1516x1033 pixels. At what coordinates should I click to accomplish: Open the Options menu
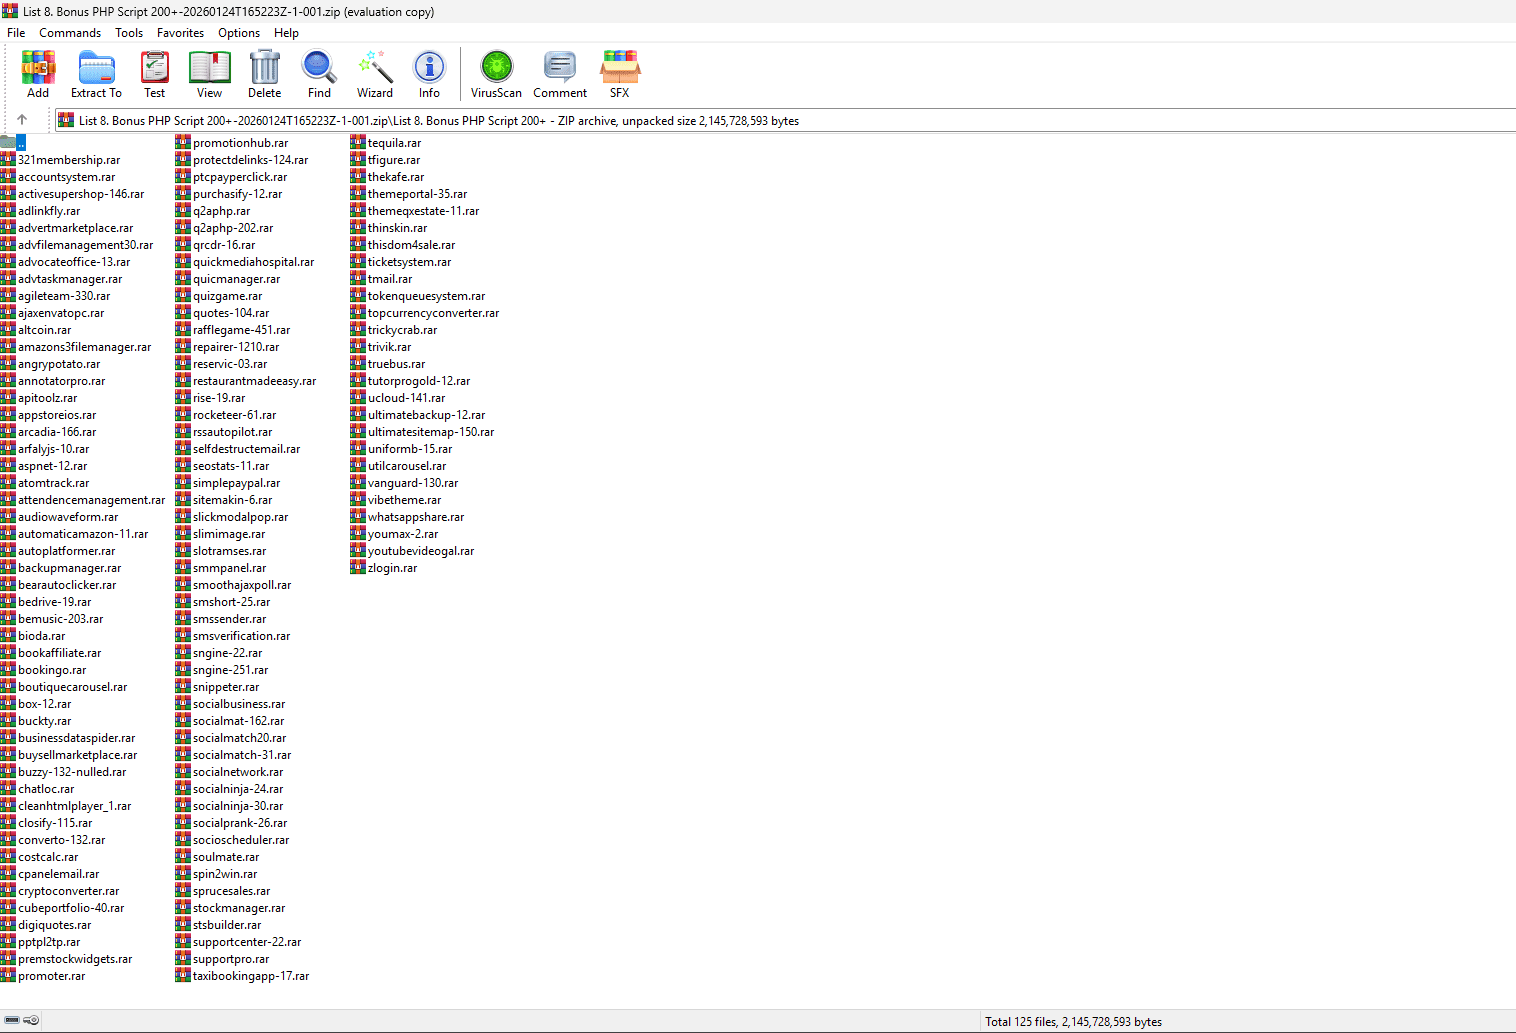239,33
